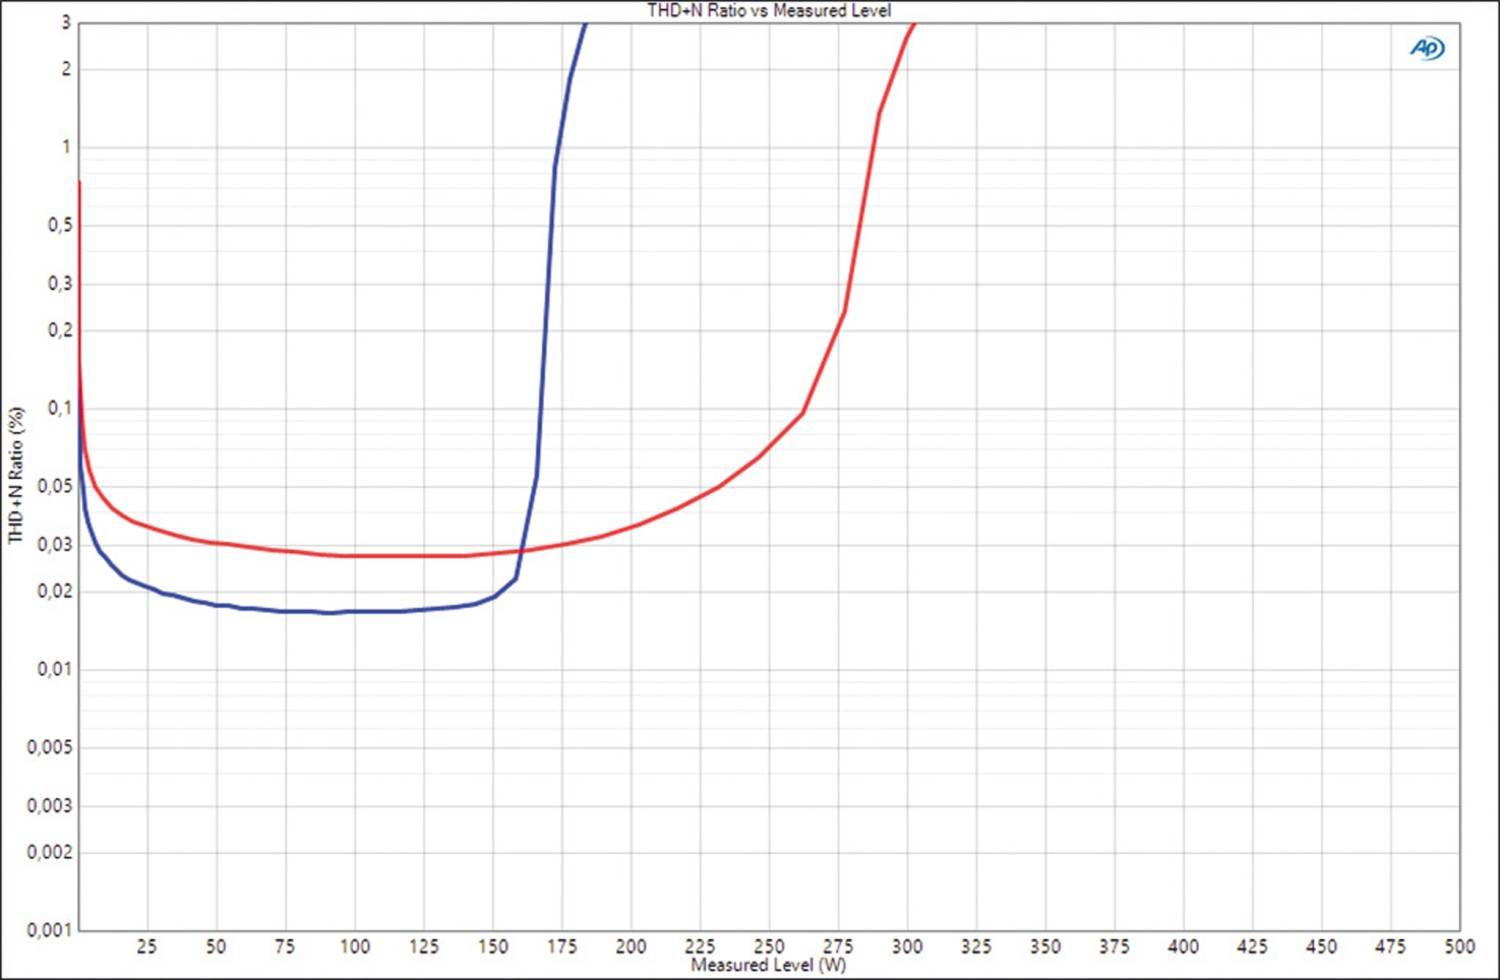The image size is (1500, 980).
Task: Click the '3' y-axis tick label
Action: click(66, 22)
